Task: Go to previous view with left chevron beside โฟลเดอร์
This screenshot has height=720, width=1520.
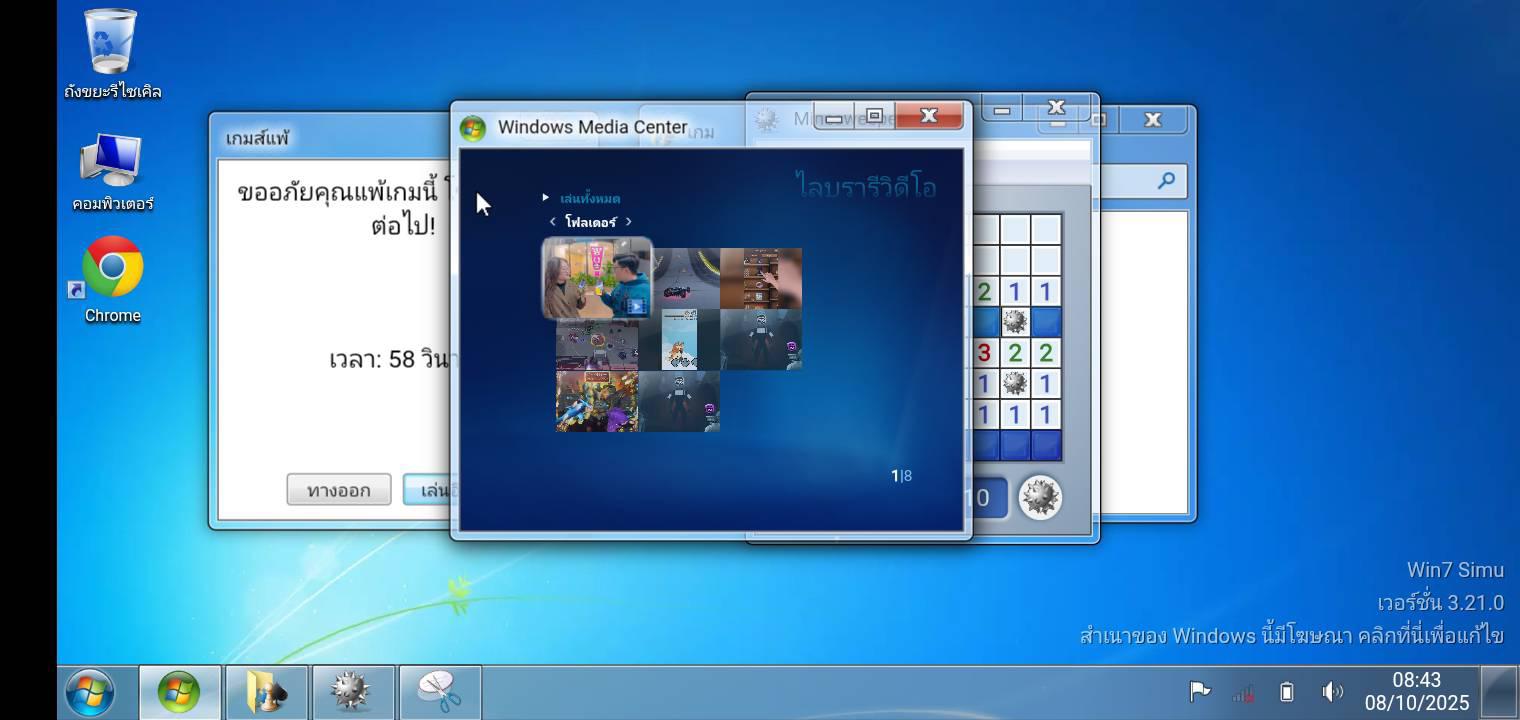Action: pos(553,222)
